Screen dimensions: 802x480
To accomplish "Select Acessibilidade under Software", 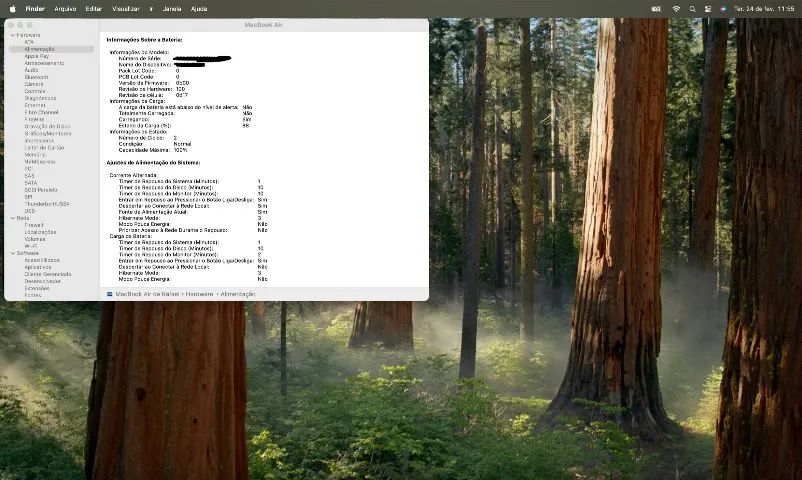I will point(42,260).
